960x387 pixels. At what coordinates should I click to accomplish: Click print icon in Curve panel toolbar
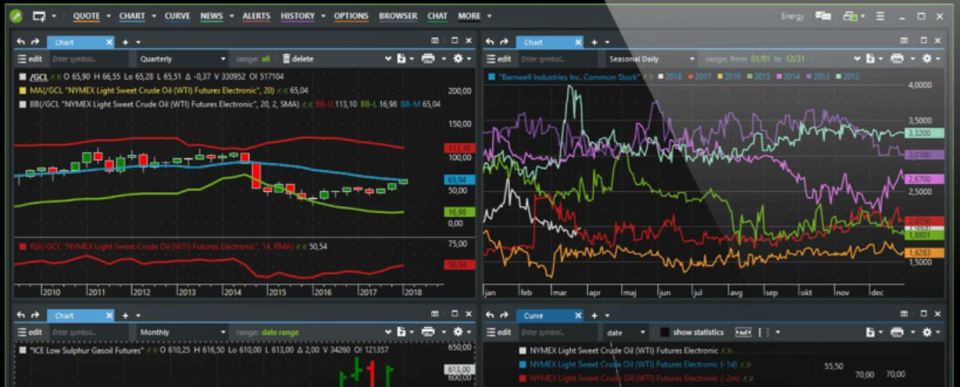pyautogui.click(x=897, y=332)
